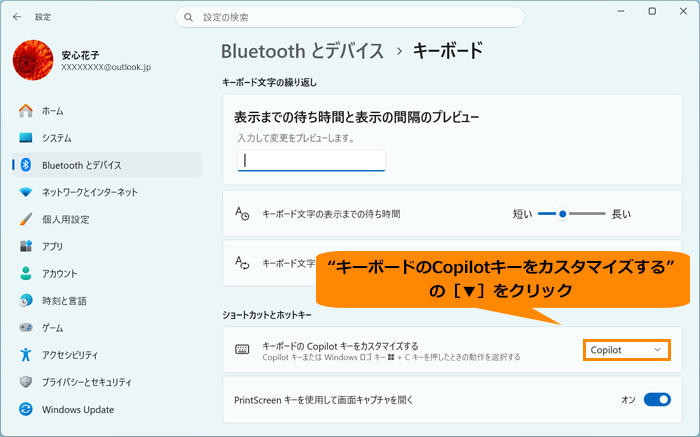Turn off the PrintScreen screen capture toggle

657,400
